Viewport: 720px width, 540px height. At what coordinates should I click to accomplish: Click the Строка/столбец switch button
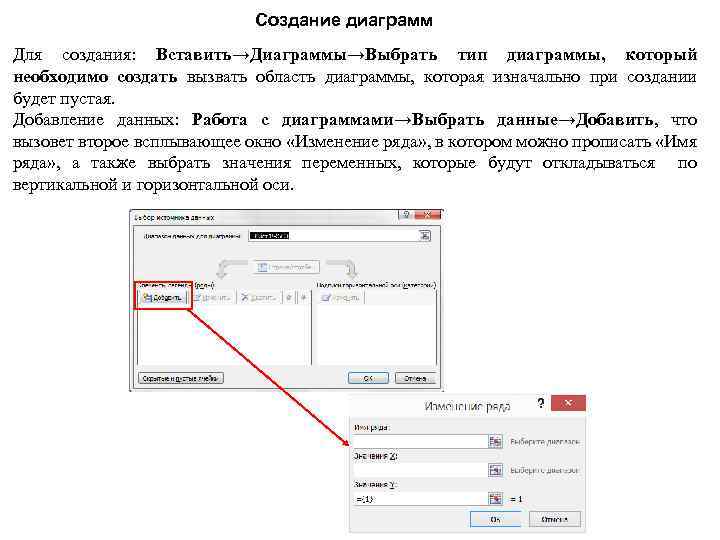coord(286,267)
